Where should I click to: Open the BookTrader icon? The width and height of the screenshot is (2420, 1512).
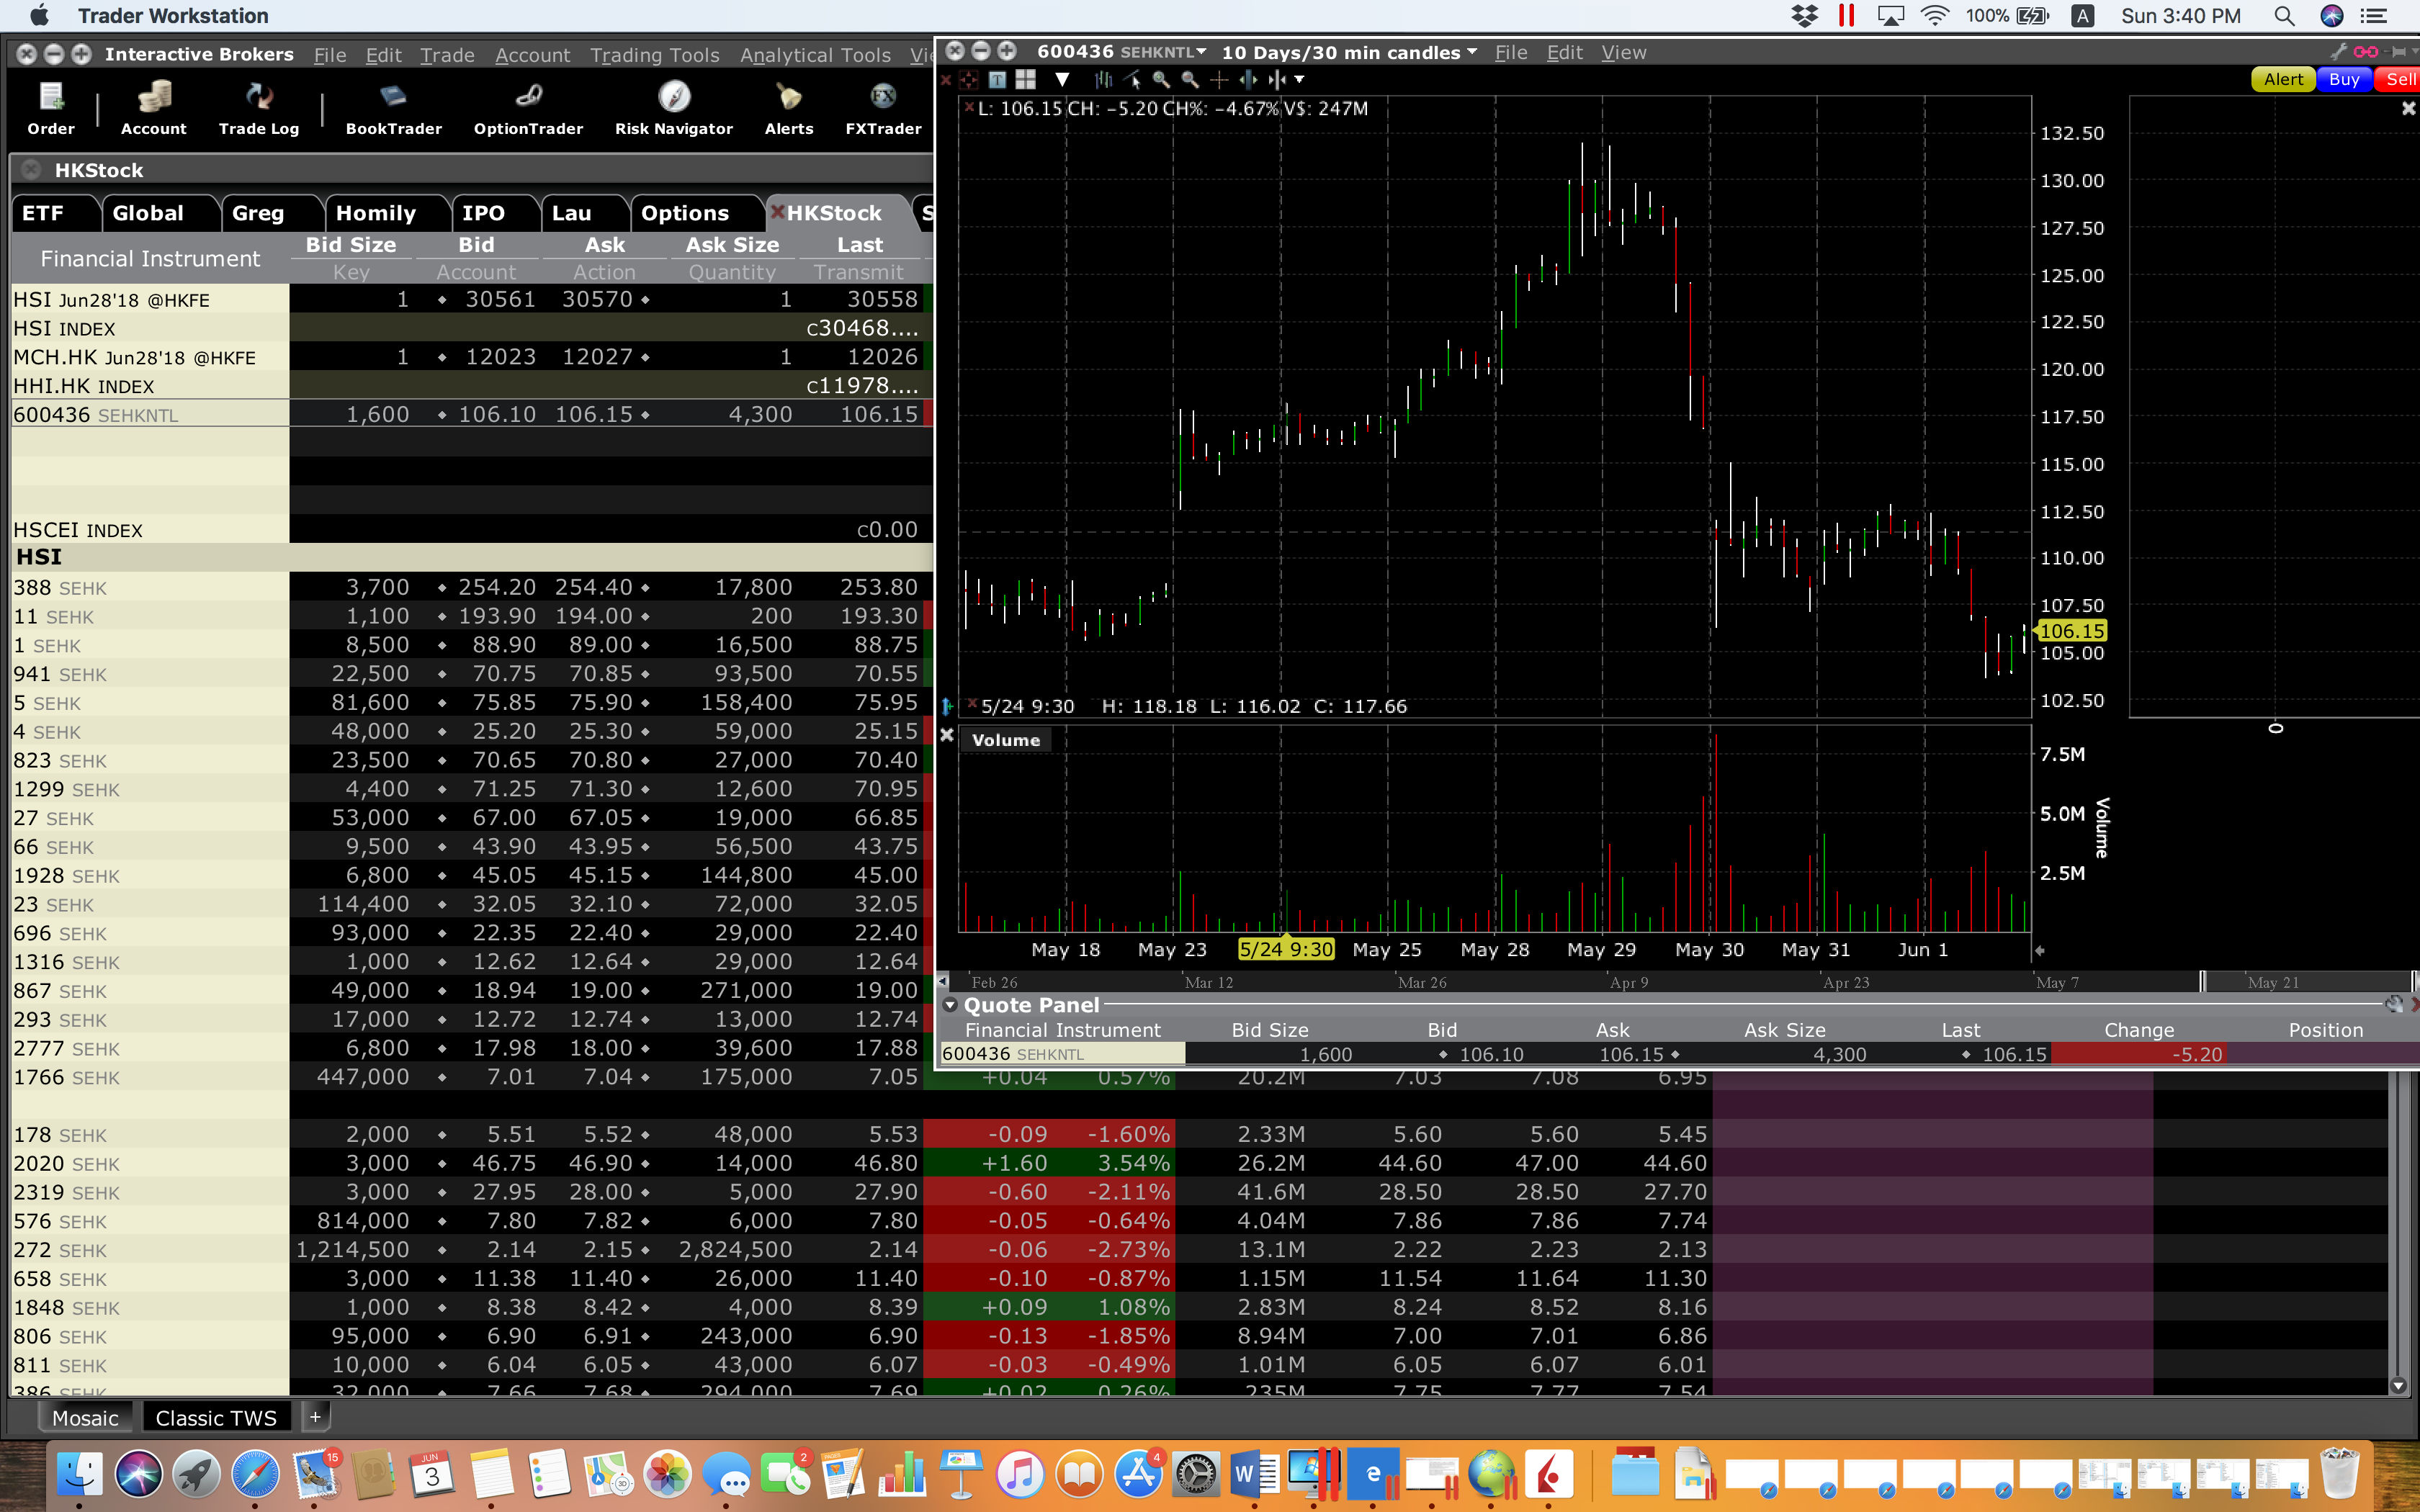point(393,108)
